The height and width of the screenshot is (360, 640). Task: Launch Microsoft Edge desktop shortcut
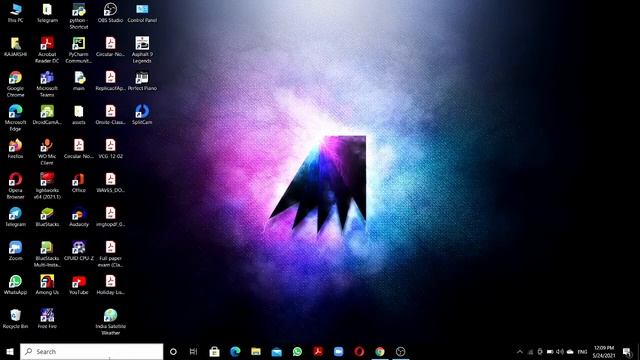point(16,118)
